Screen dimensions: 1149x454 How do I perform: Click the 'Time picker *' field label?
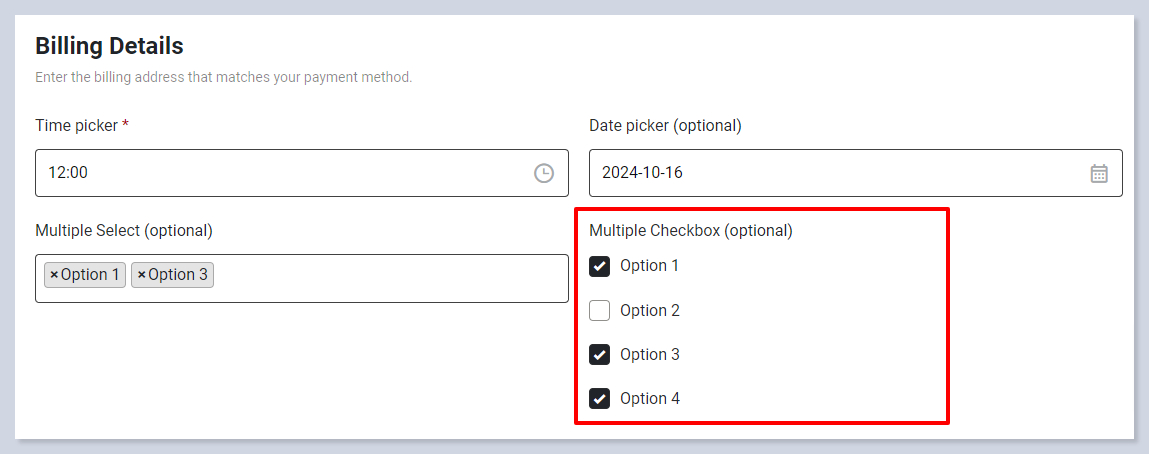(82, 126)
